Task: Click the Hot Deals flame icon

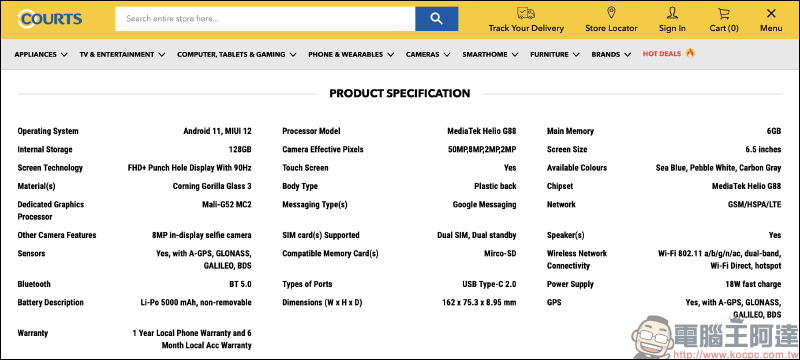Action: pos(690,53)
